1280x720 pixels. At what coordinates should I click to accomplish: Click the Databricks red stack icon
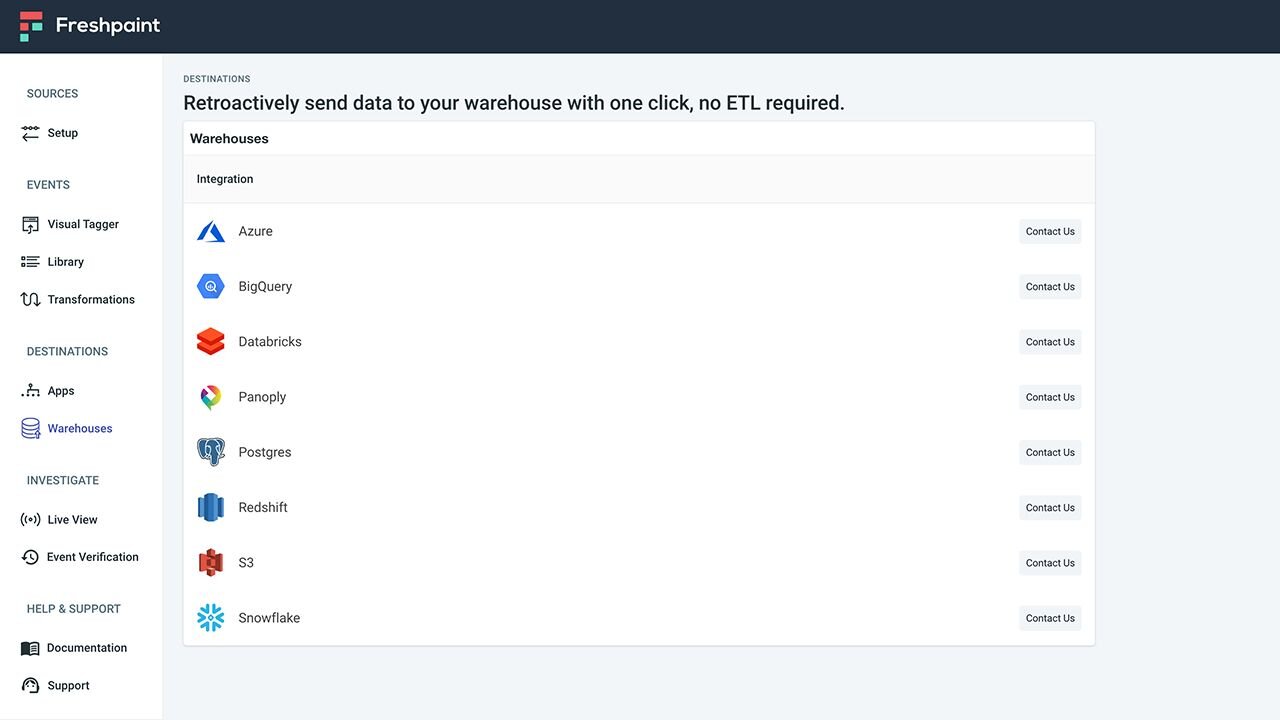coord(211,342)
